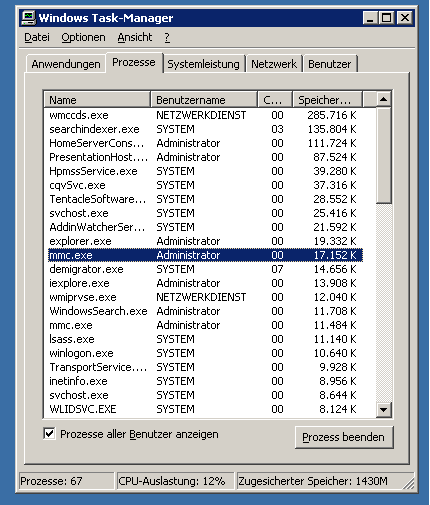Click the 135.804 K memory value
The height and width of the screenshot is (505, 430).
(332, 129)
